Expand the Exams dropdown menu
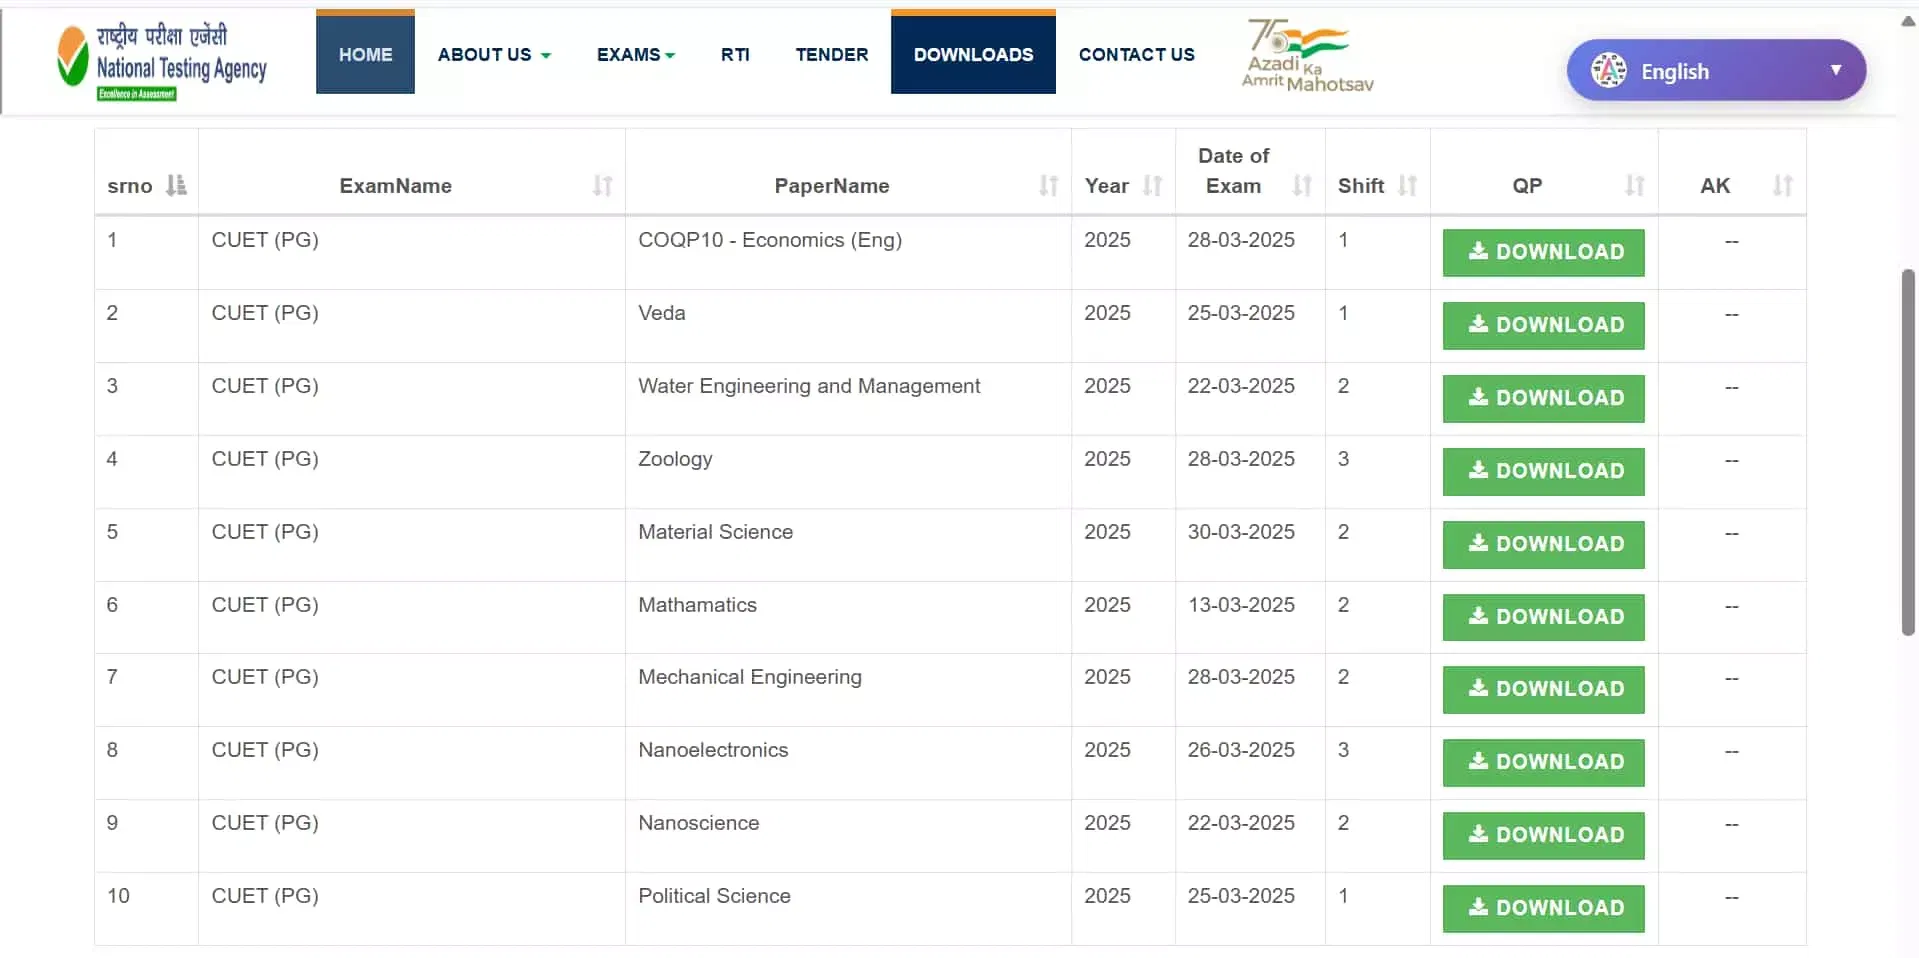The image size is (1919, 958). [635, 55]
